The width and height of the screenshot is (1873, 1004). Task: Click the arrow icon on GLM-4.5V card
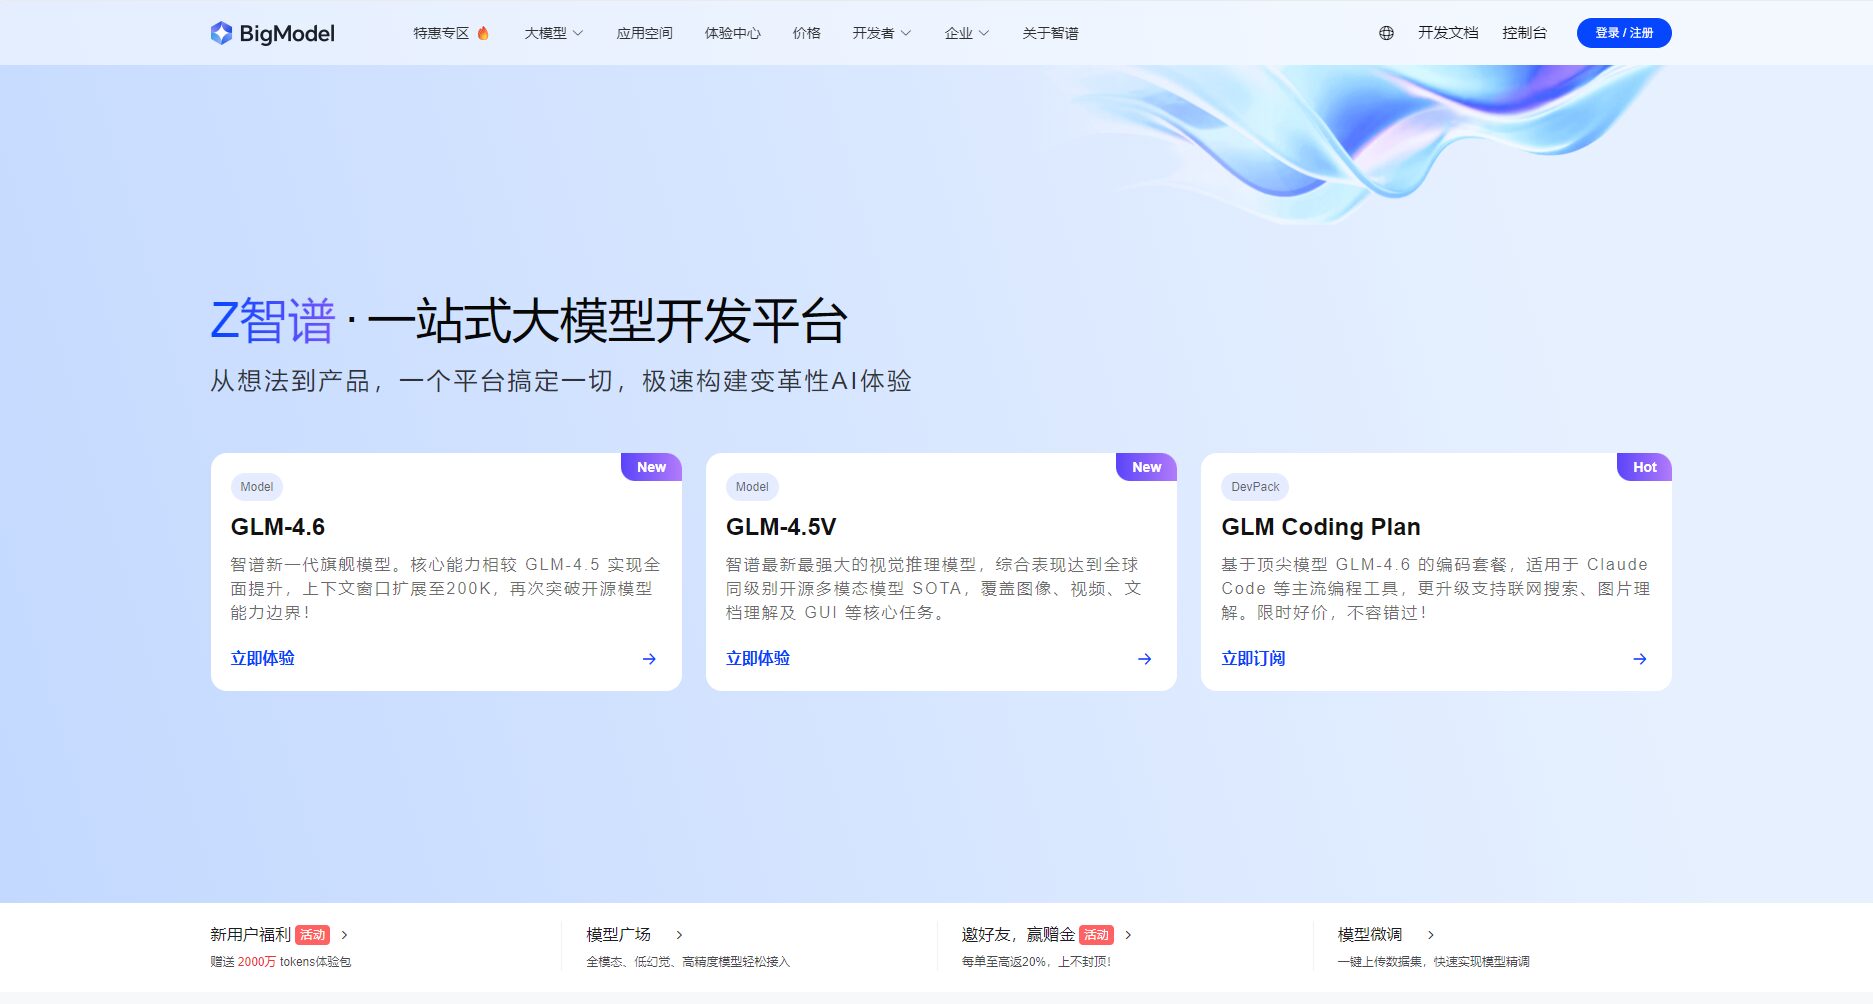coord(1144,659)
